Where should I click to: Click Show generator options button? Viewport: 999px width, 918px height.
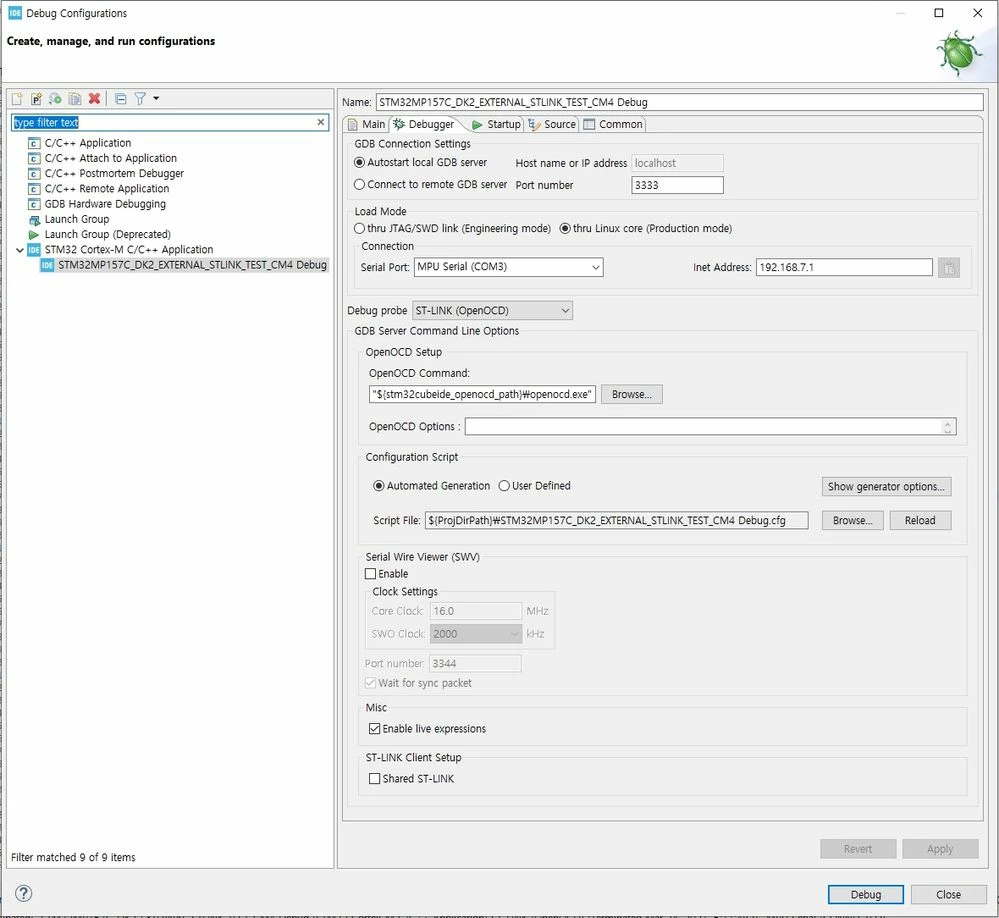(886, 487)
